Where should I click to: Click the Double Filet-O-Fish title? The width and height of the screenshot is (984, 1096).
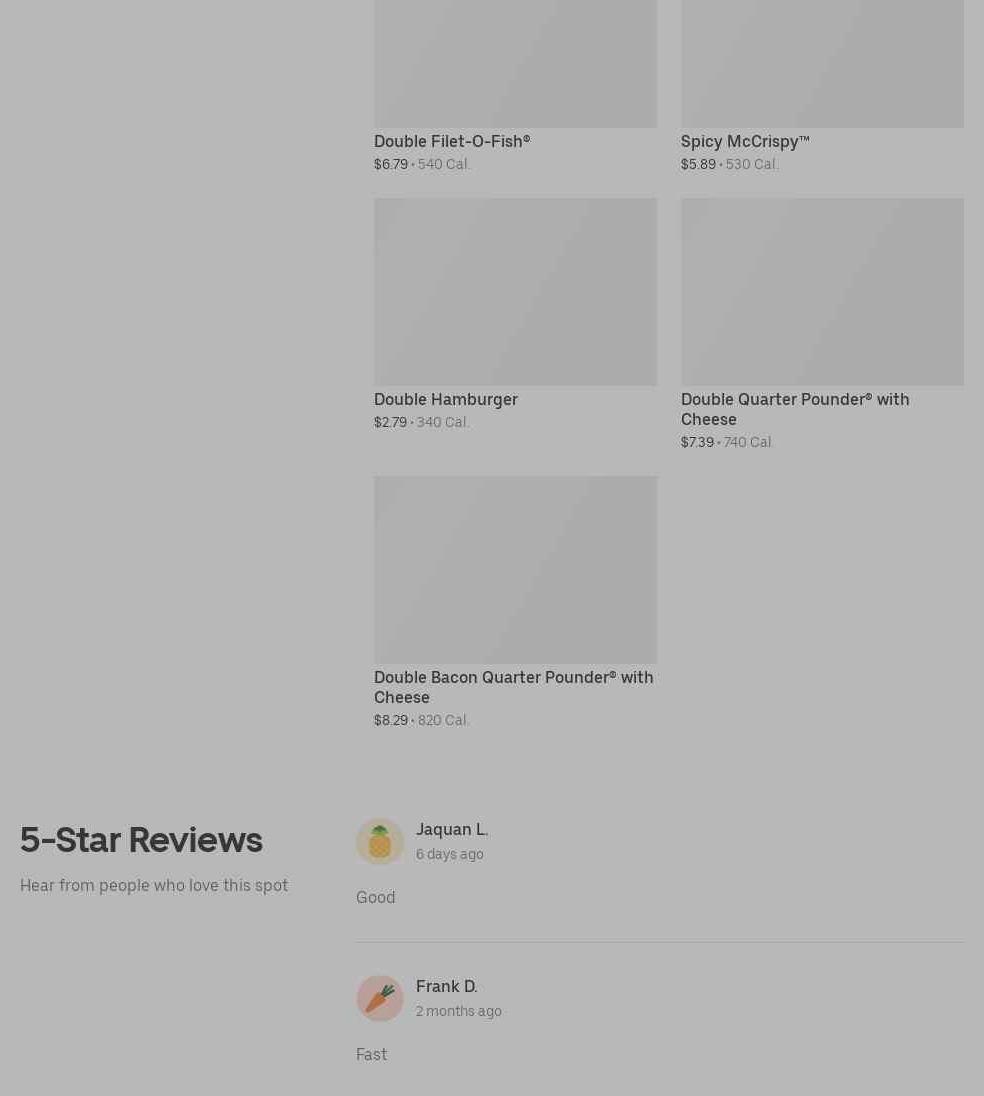tap(452, 141)
